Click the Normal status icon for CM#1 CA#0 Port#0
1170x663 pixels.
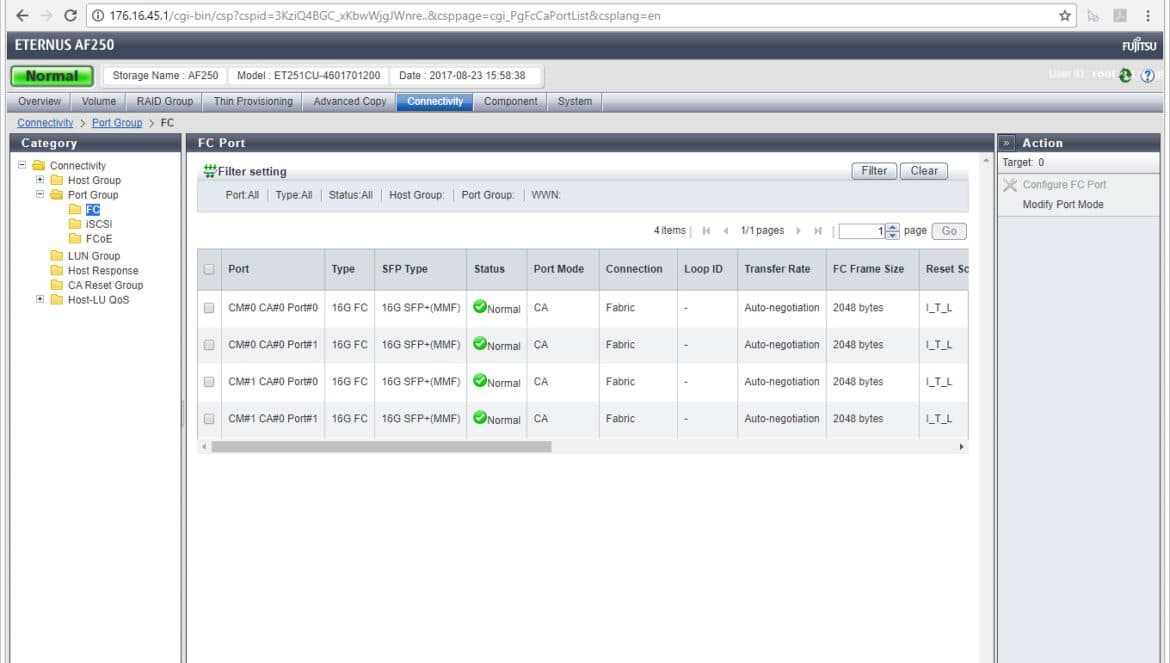pos(480,380)
